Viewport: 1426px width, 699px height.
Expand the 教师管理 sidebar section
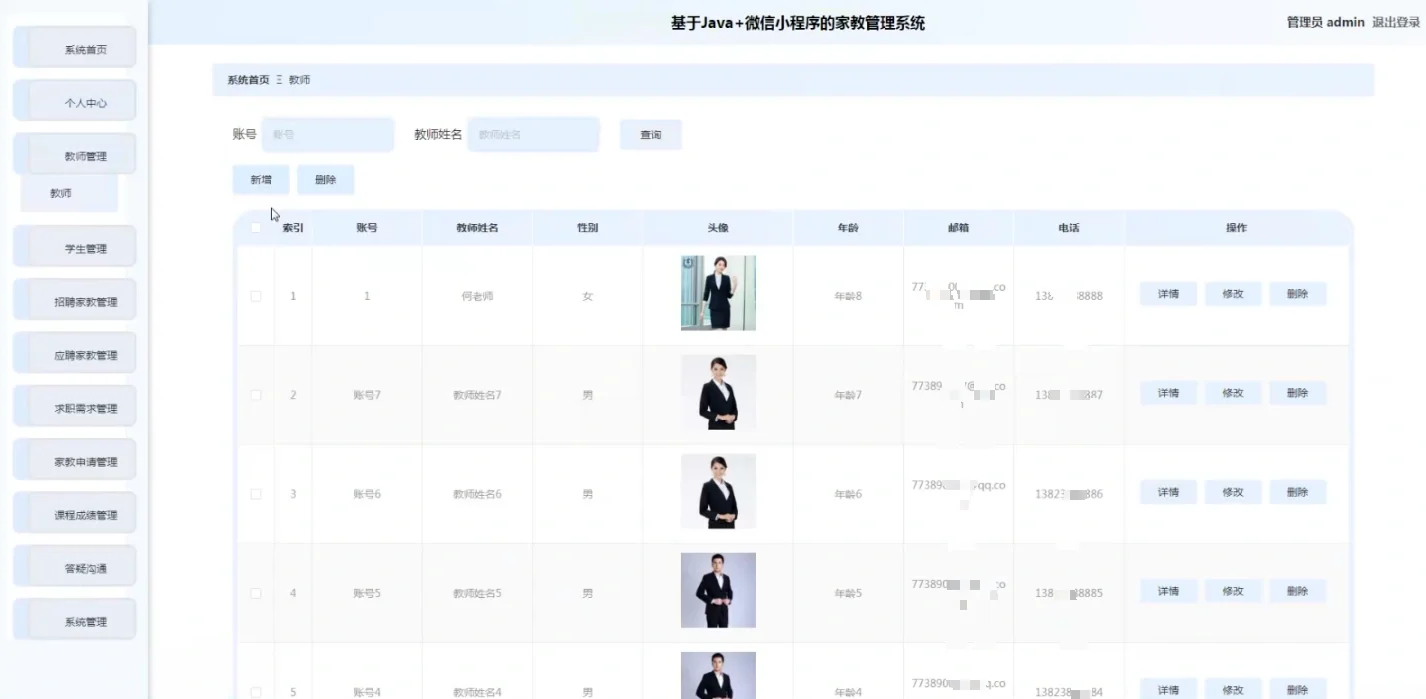(74, 153)
